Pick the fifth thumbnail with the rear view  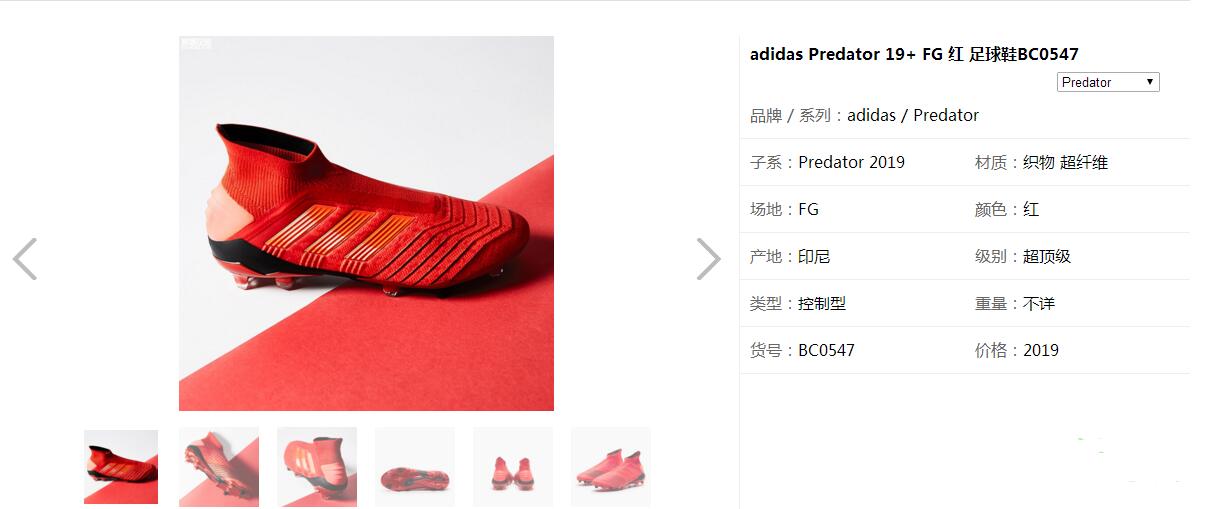coord(513,467)
